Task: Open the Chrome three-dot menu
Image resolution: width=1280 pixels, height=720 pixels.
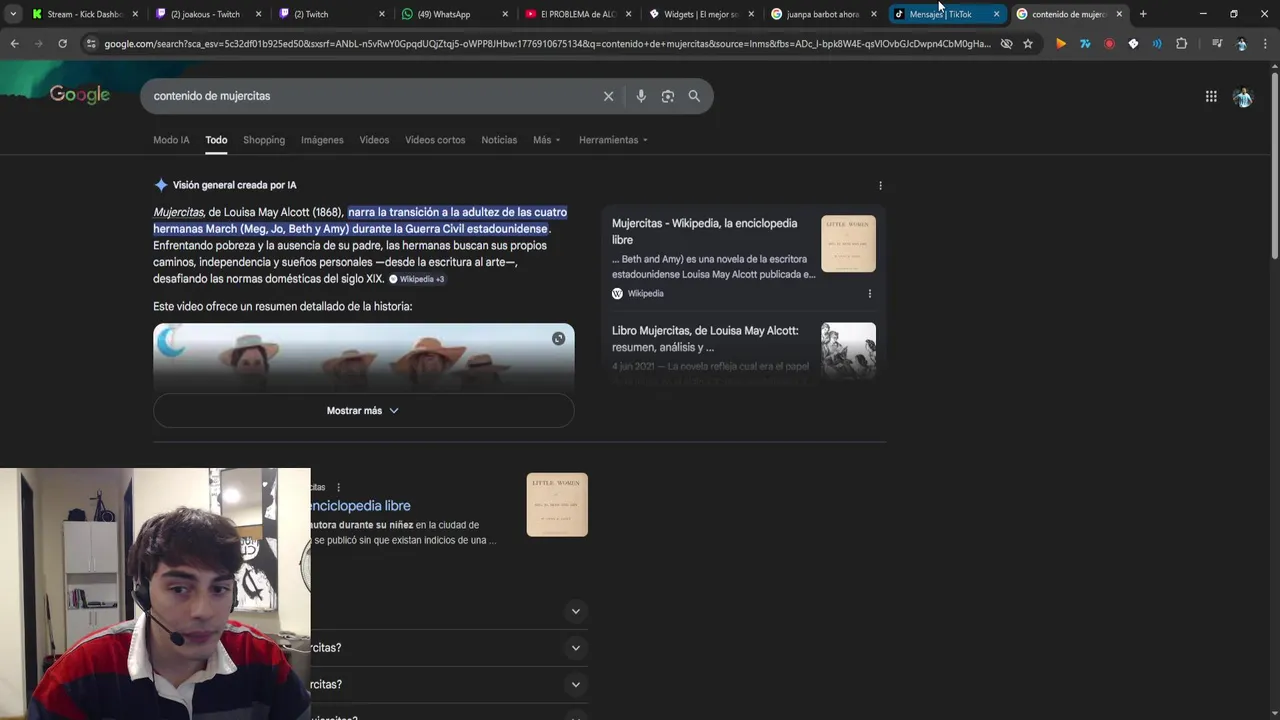Action: (x=1265, y=44)
